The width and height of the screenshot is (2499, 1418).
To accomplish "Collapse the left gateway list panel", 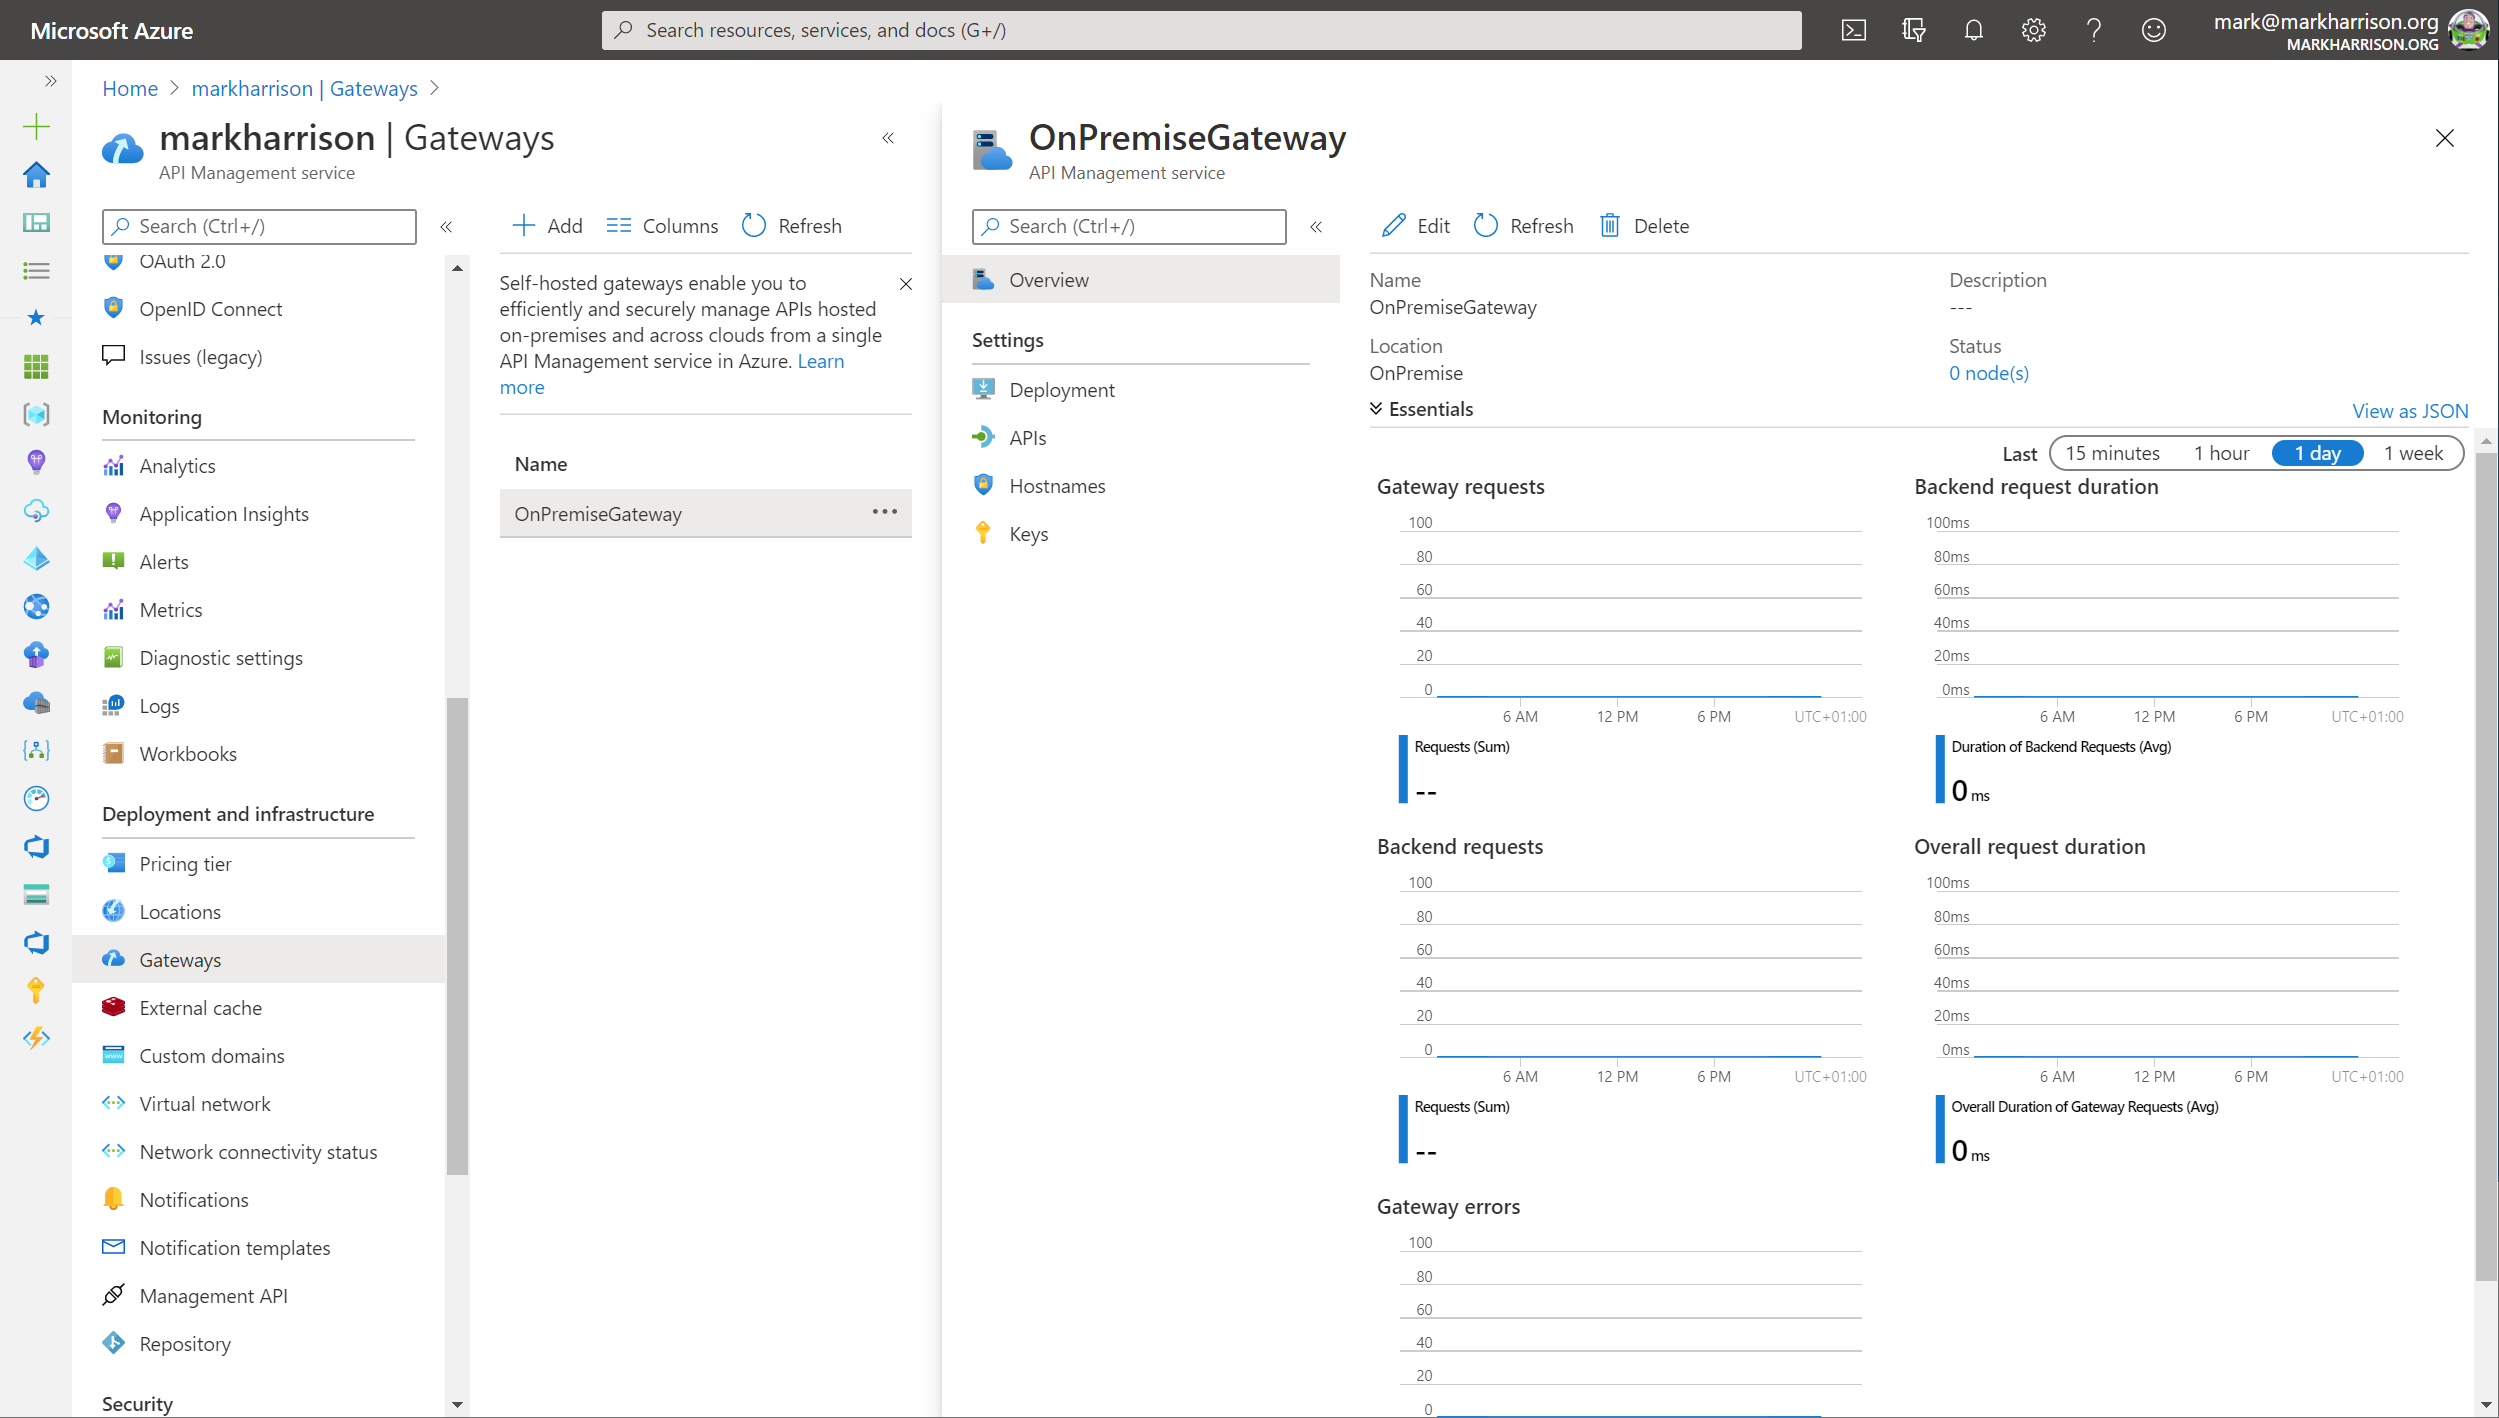I will click(891, 139).
